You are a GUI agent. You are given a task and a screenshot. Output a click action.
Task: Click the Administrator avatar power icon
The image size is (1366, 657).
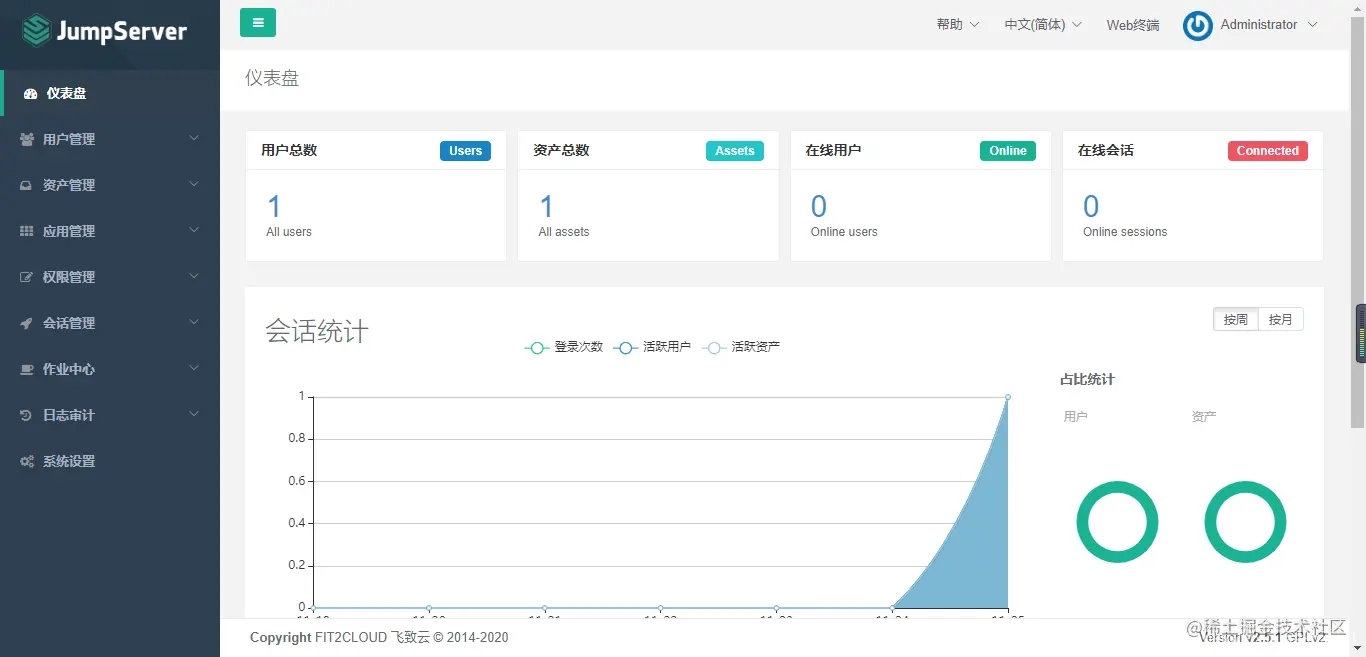[x=1198, y=26]
